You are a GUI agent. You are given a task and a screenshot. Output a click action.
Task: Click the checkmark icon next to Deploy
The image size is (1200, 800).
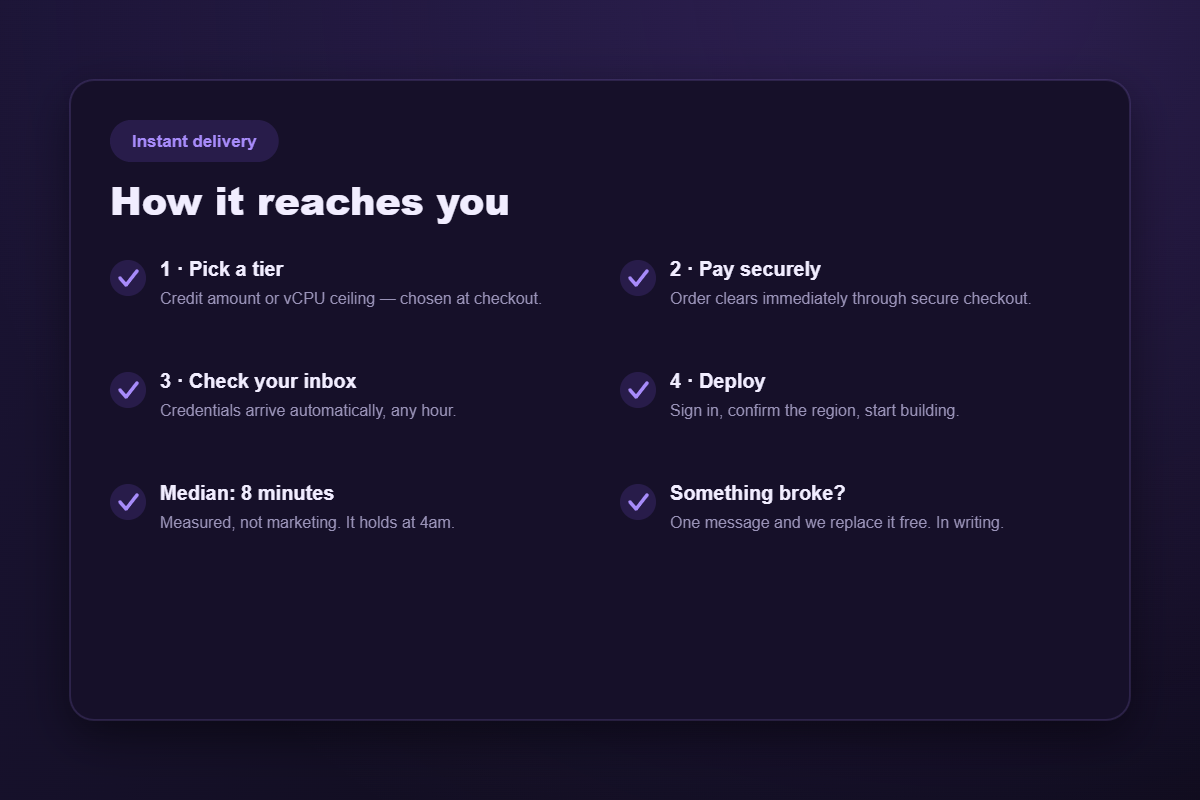638,390
